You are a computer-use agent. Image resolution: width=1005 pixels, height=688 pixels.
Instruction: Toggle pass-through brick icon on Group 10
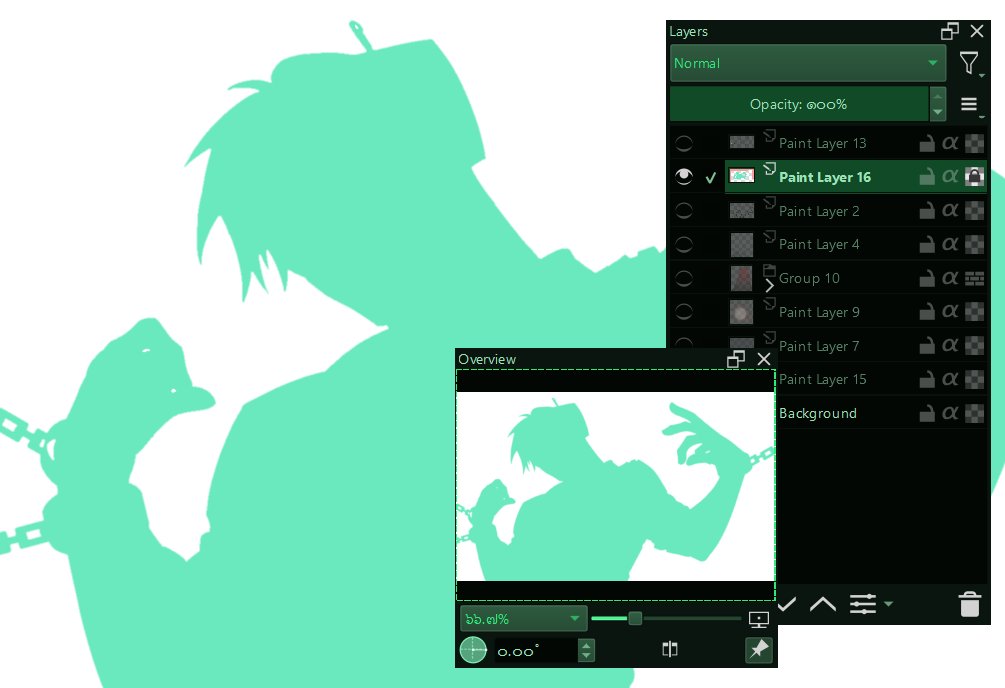pos(974,278)
